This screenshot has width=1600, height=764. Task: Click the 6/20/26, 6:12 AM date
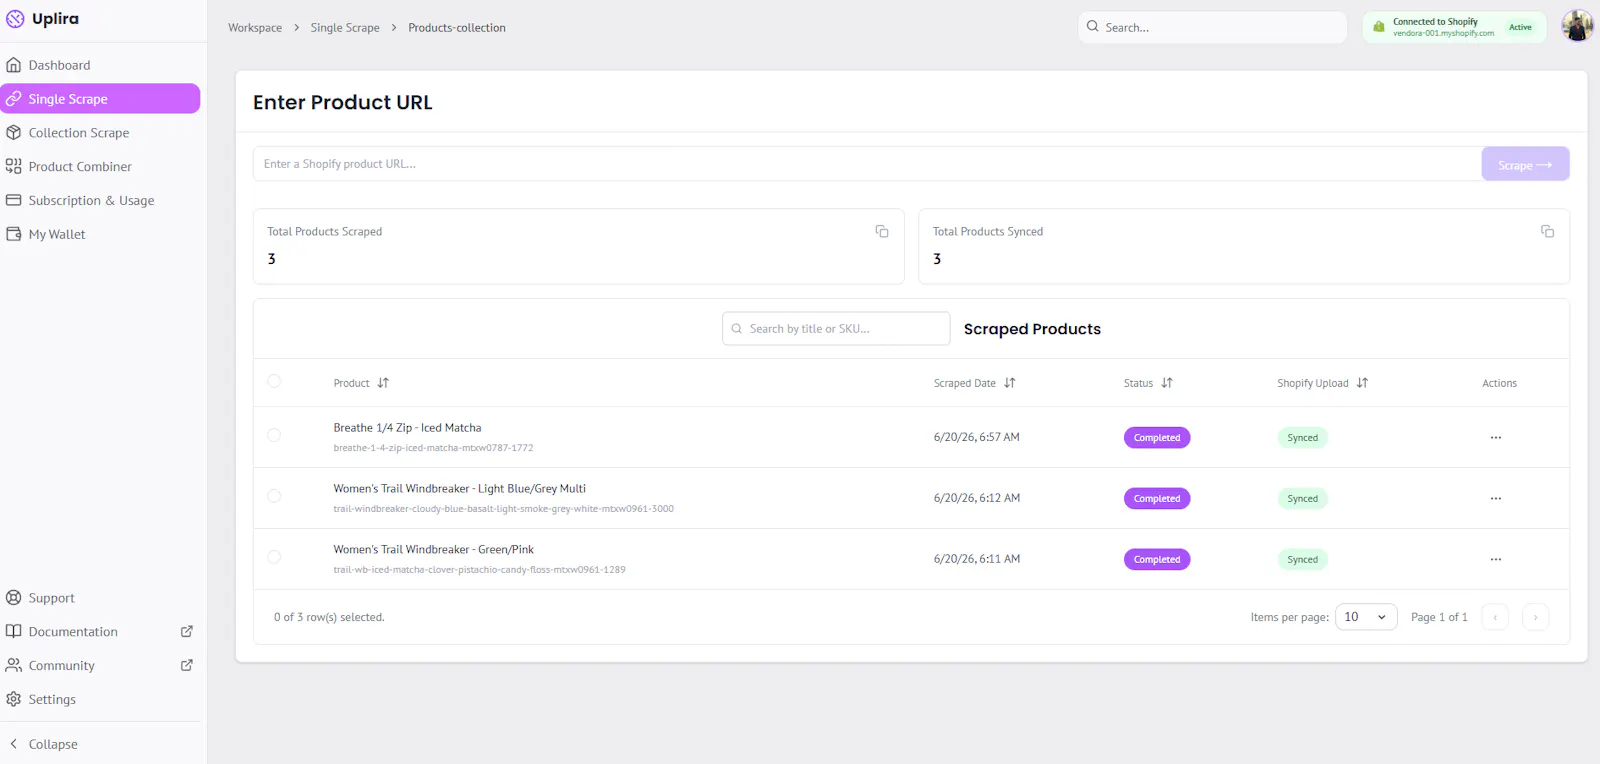[x=977, y=498]
